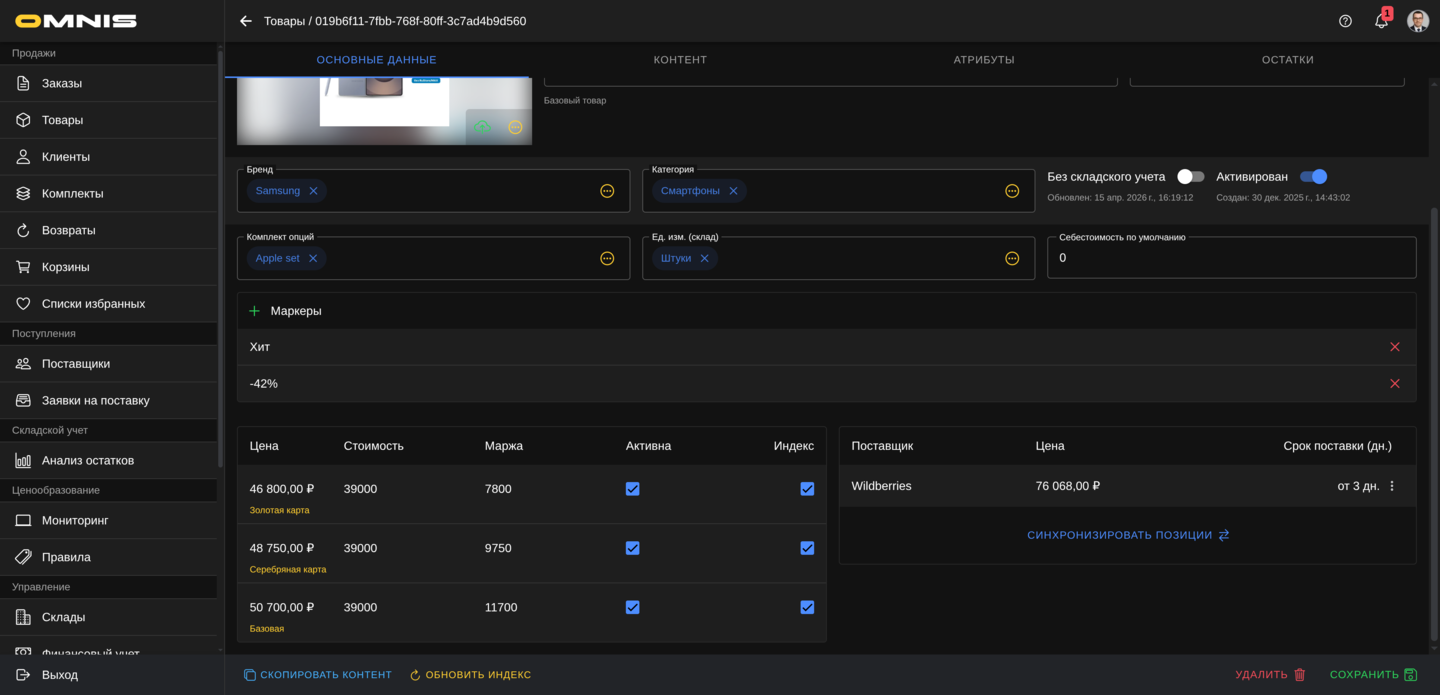Click the Себестоимость по умолчанию field
The height and width of the screenshot is (695, 1440).
click(x=1230, y=258)
